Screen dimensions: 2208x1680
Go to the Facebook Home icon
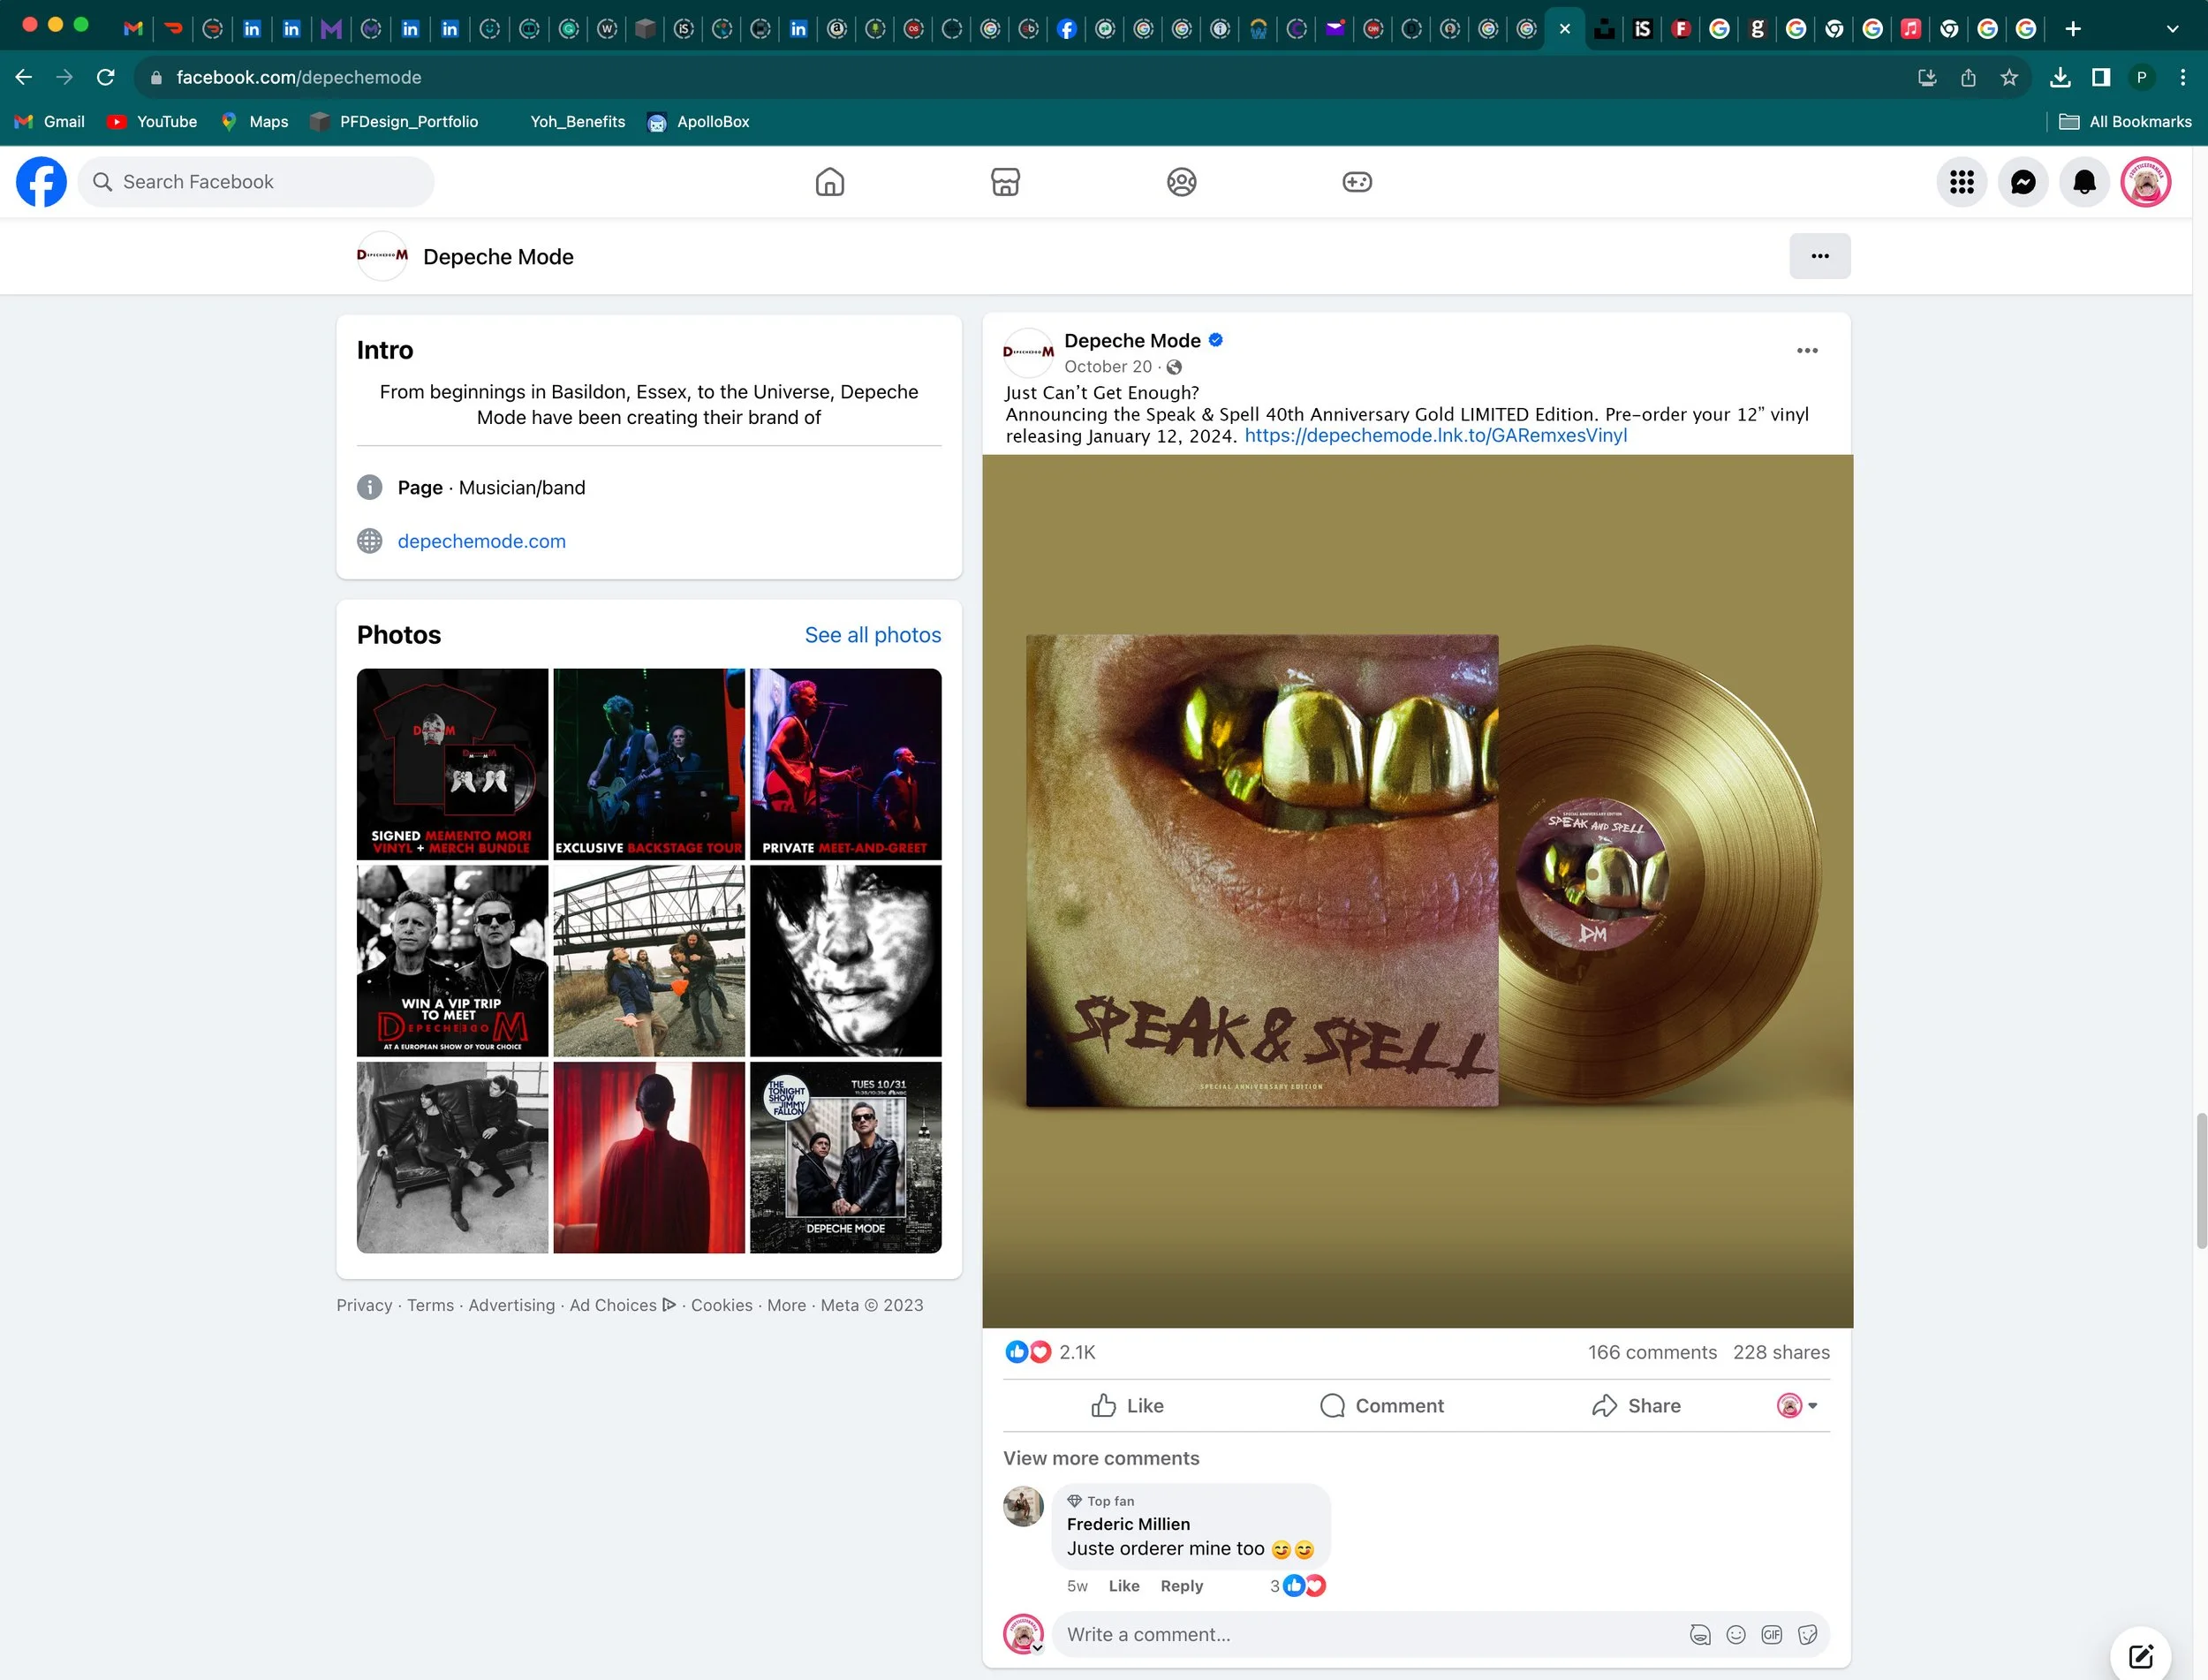click(829, 182)
